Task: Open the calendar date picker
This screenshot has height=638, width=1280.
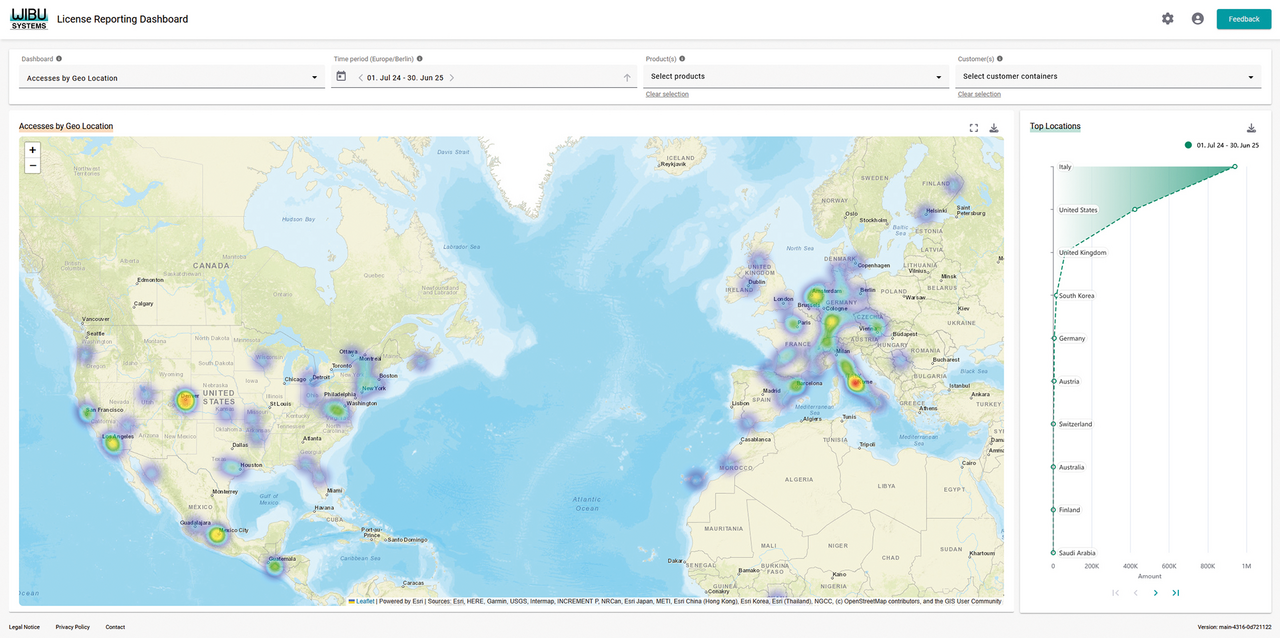Action: (340, 75)
